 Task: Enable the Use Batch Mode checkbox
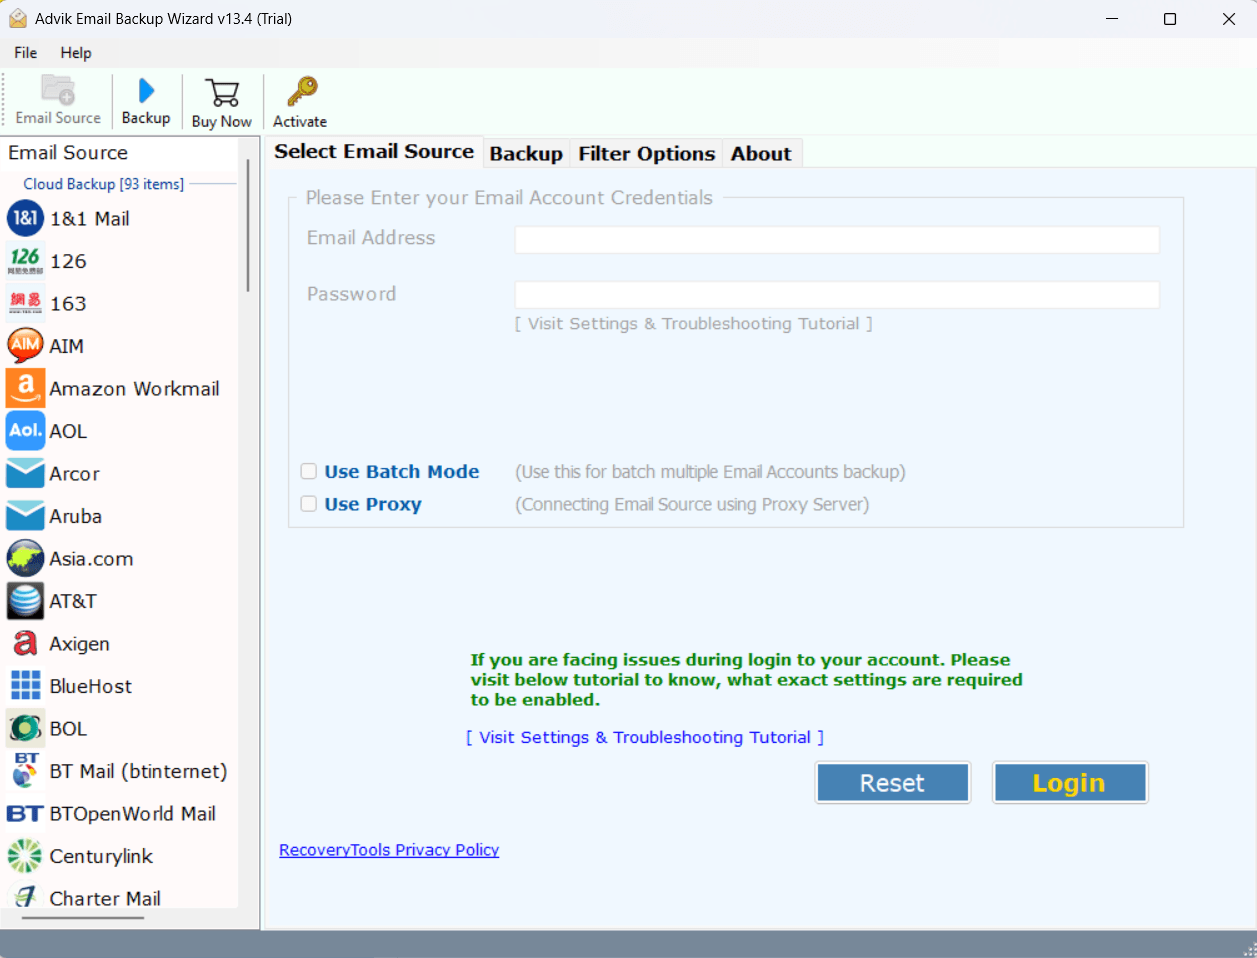point(309,471)
